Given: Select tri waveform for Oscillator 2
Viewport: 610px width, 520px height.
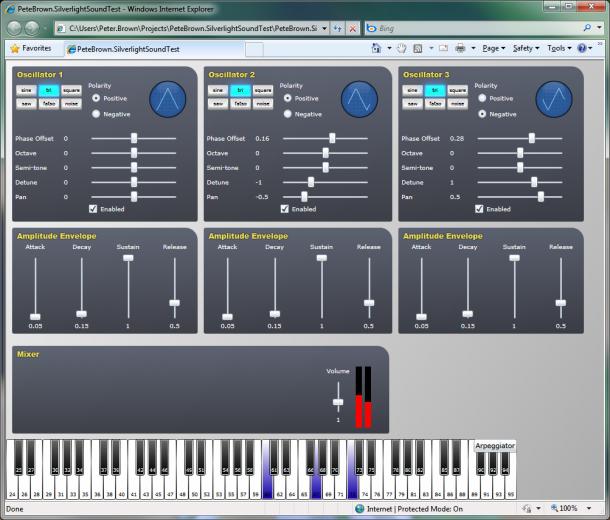Looking at the screenshot, I should pos(240,90).
